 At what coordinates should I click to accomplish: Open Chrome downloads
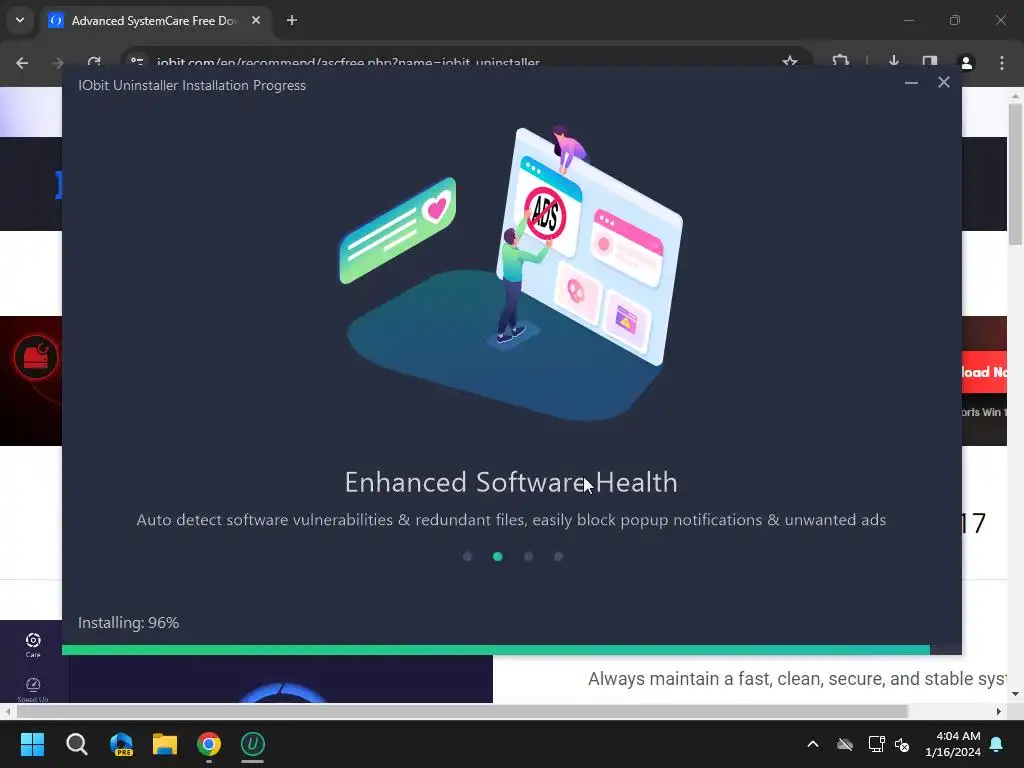(x=894, y=62)
